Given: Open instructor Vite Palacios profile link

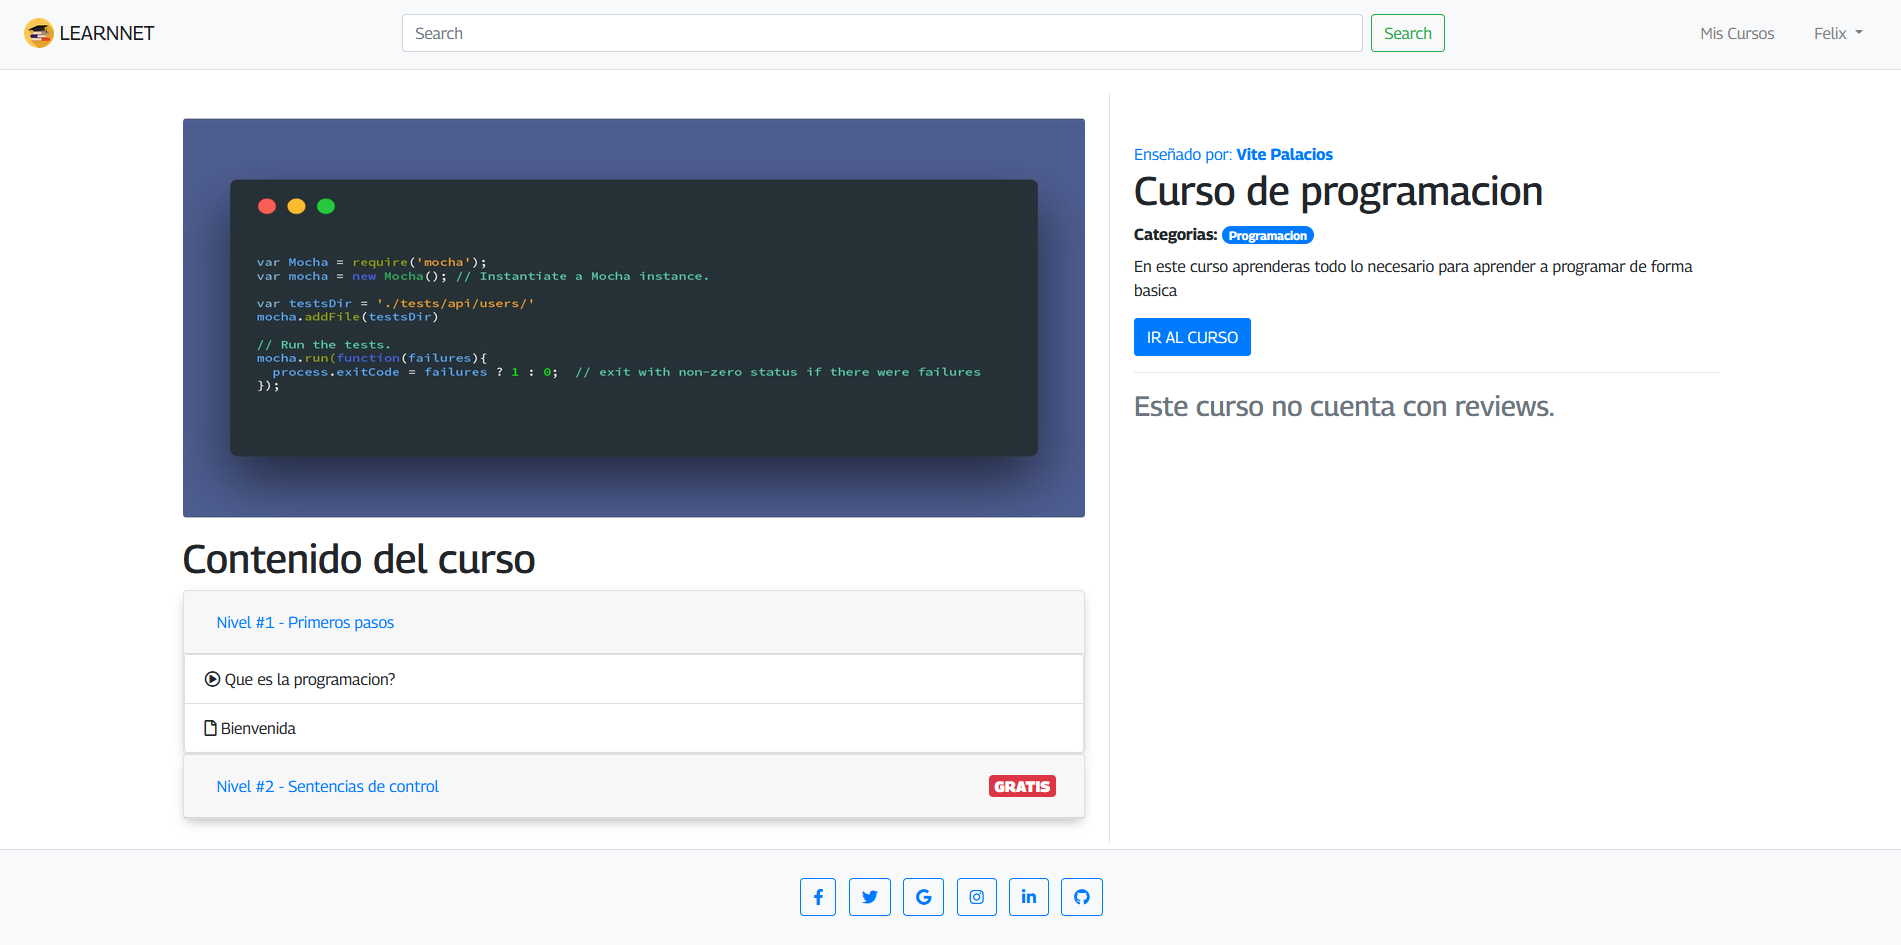Looking at the screenshot, I should click(1284, 154).
